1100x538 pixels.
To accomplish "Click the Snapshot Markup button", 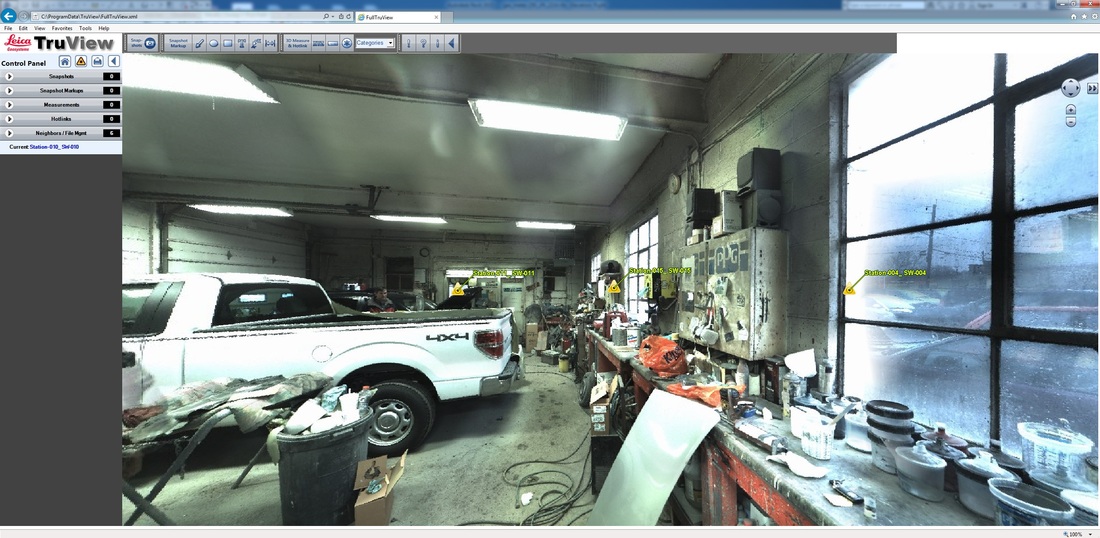I will pos(178,43).
